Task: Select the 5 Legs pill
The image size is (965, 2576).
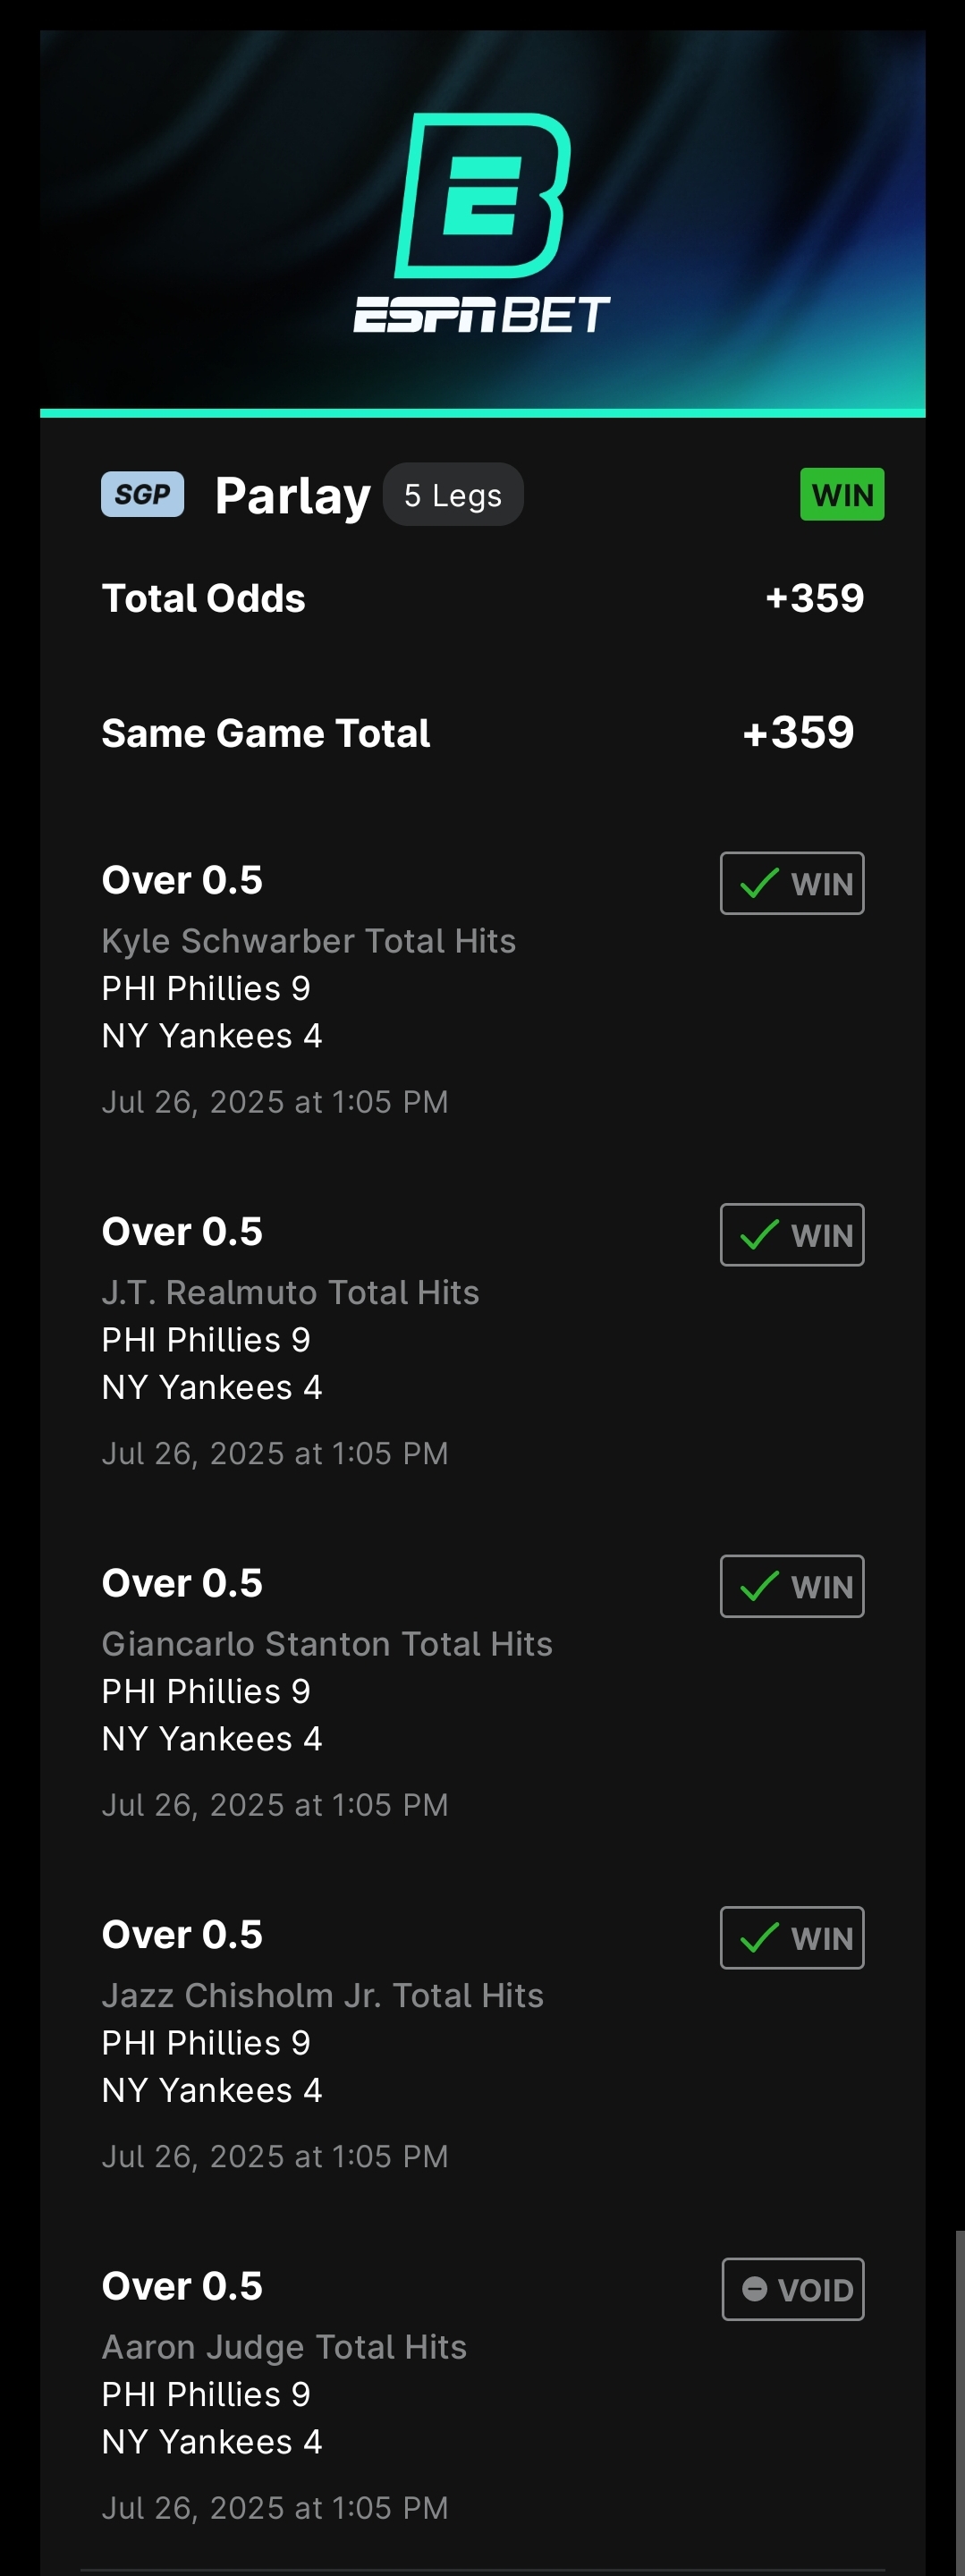Action: click(x=453, y=495)
